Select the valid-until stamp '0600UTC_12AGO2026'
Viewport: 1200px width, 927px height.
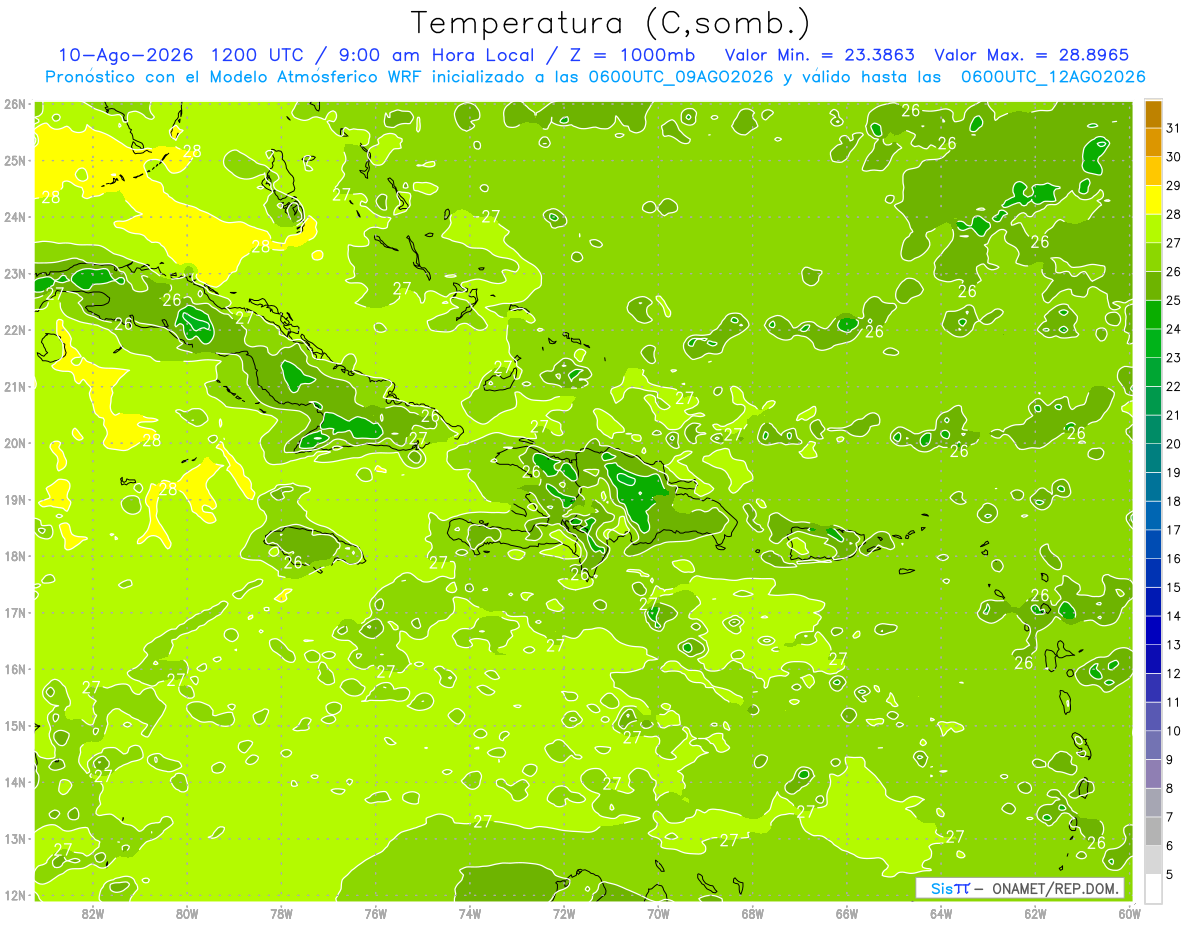click(1053, 76)
